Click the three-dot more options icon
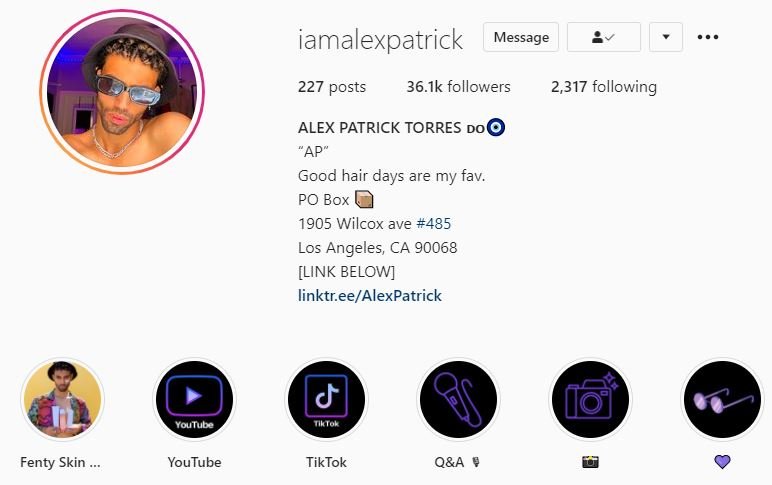 tap(708, 37)
